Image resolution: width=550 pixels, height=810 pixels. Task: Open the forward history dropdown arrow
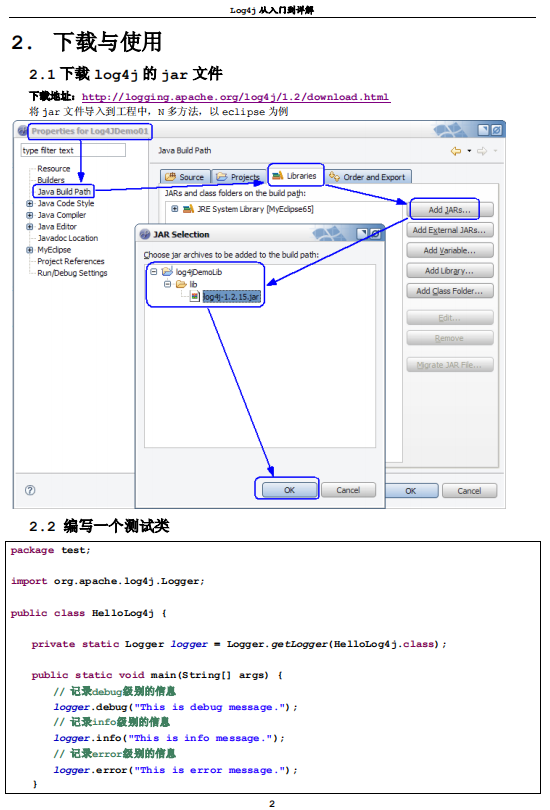pos(495,151)
